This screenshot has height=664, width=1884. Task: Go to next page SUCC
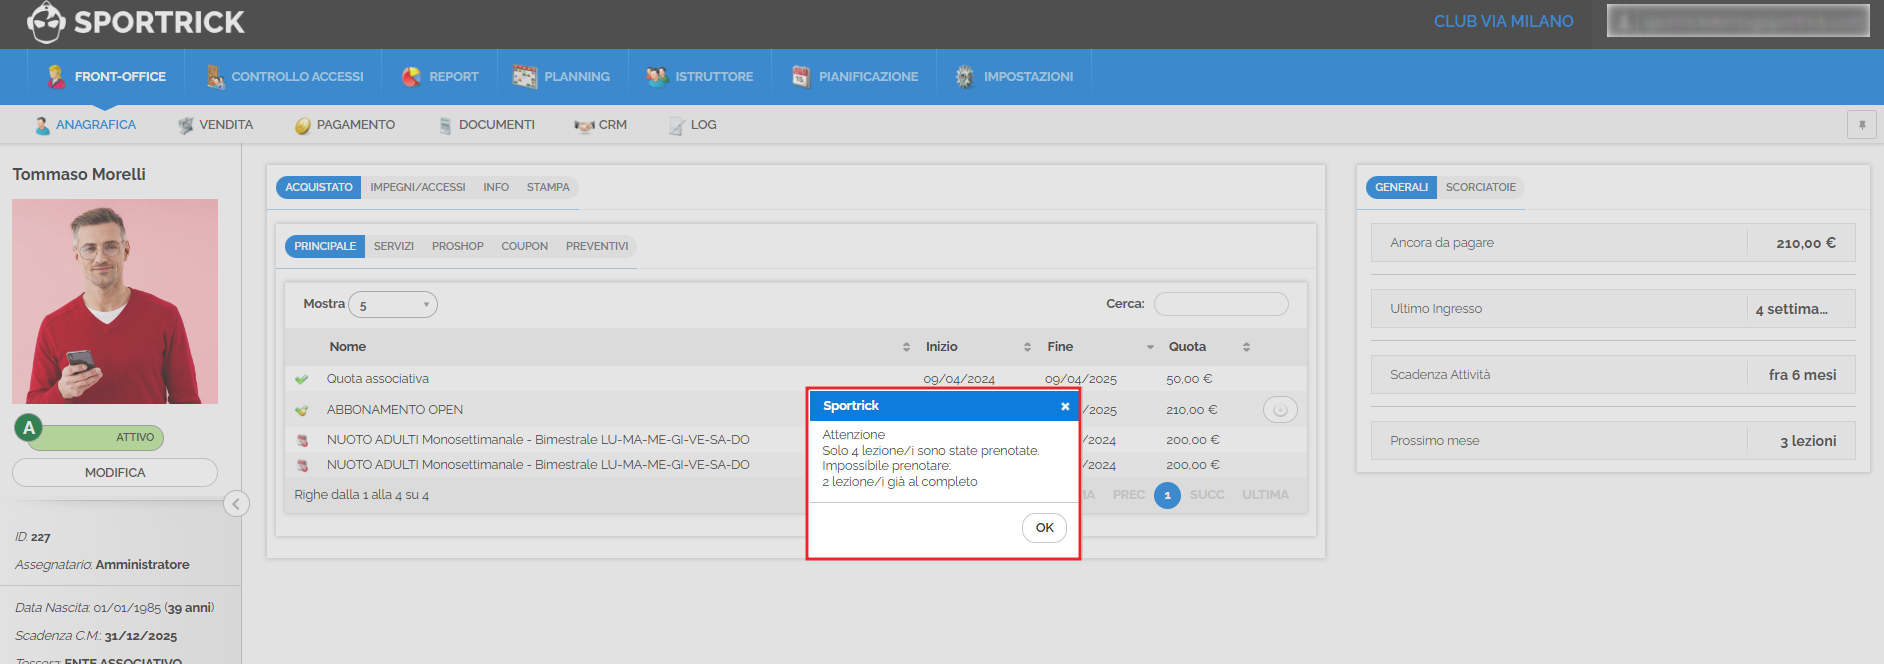[1207, 495]
